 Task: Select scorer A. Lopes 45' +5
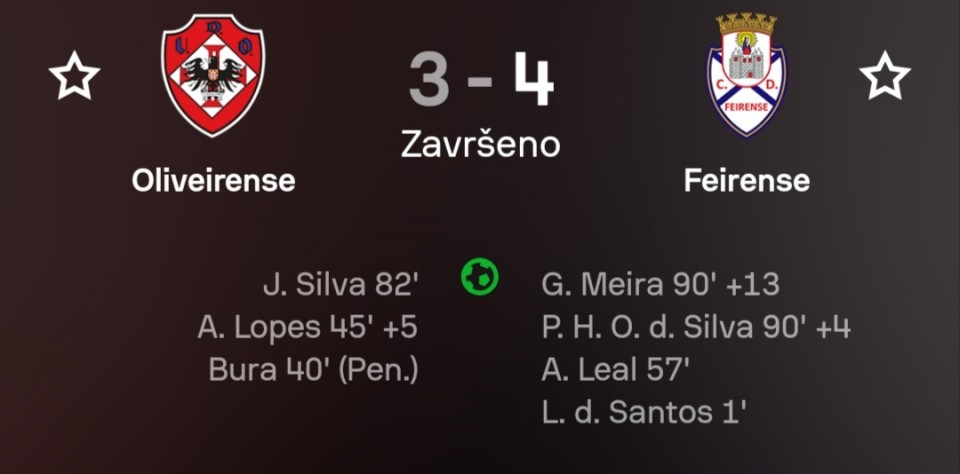(307, 327)
